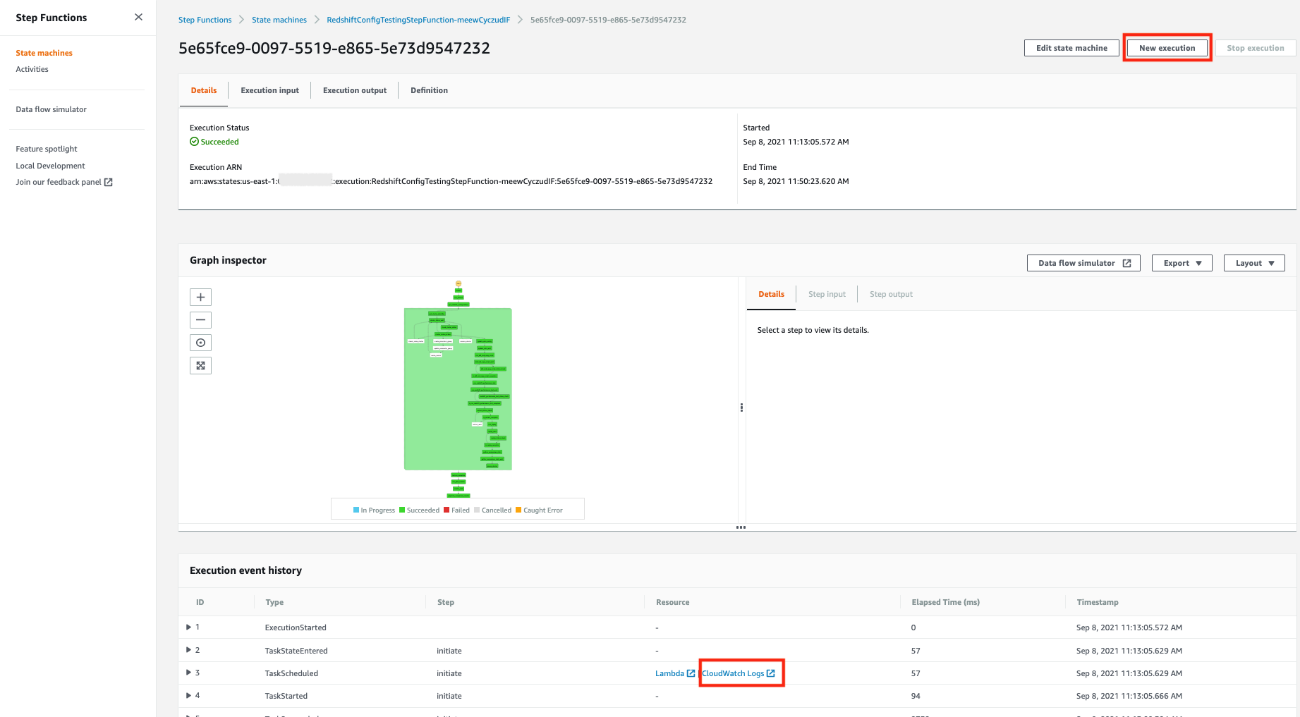1300x717 pixels.
Task: Open Local Development in sidebar
Action: (50, 166)
